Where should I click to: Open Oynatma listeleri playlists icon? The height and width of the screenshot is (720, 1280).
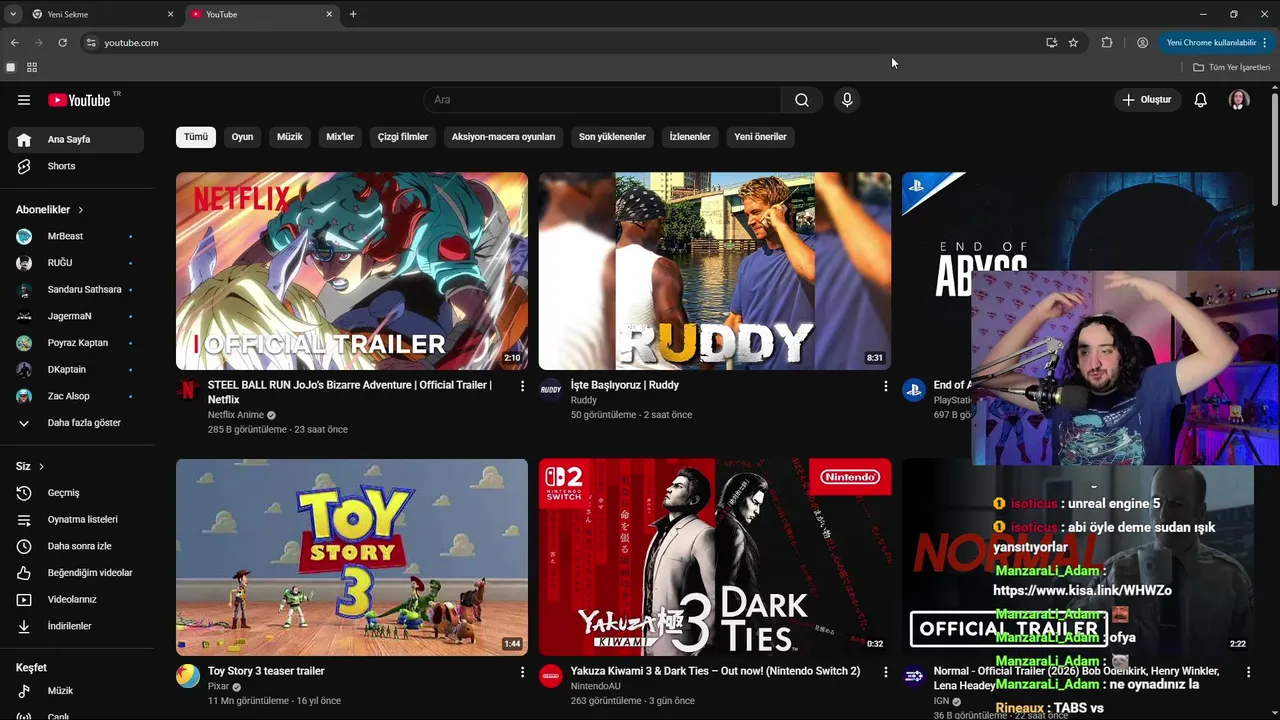point(24,520)
